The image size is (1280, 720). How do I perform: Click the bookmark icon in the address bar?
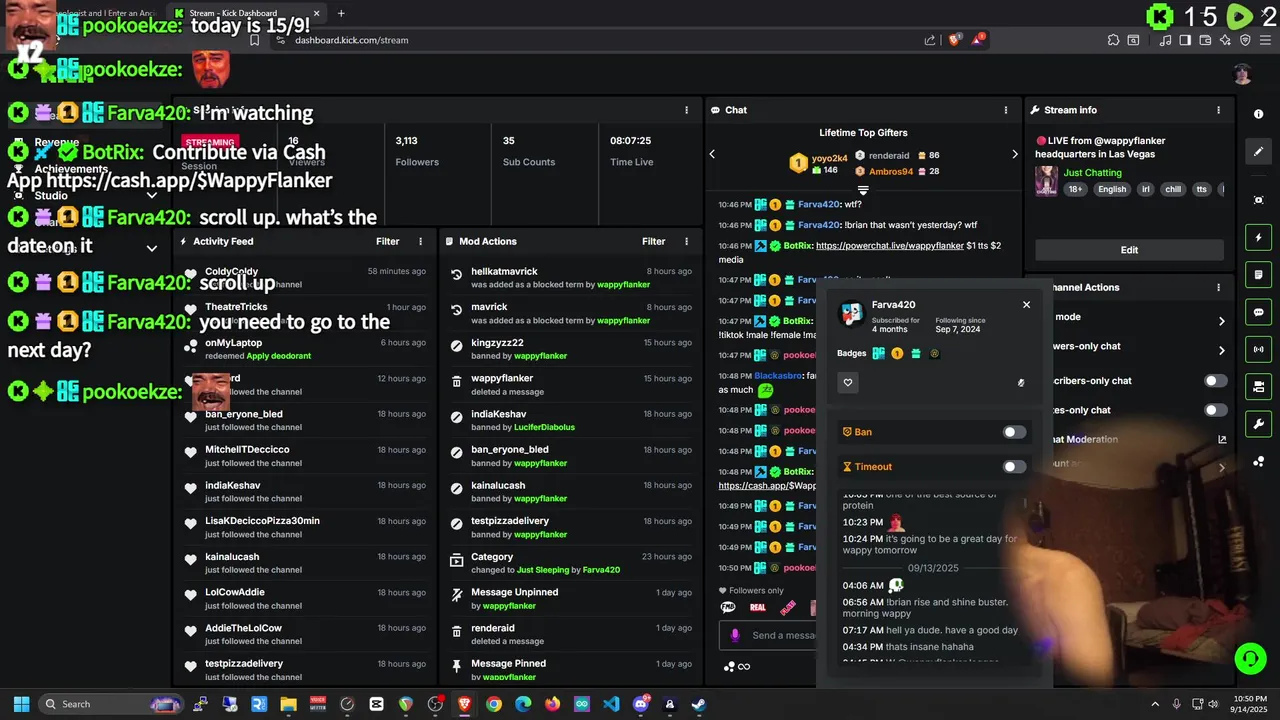(x=254, y=40)
